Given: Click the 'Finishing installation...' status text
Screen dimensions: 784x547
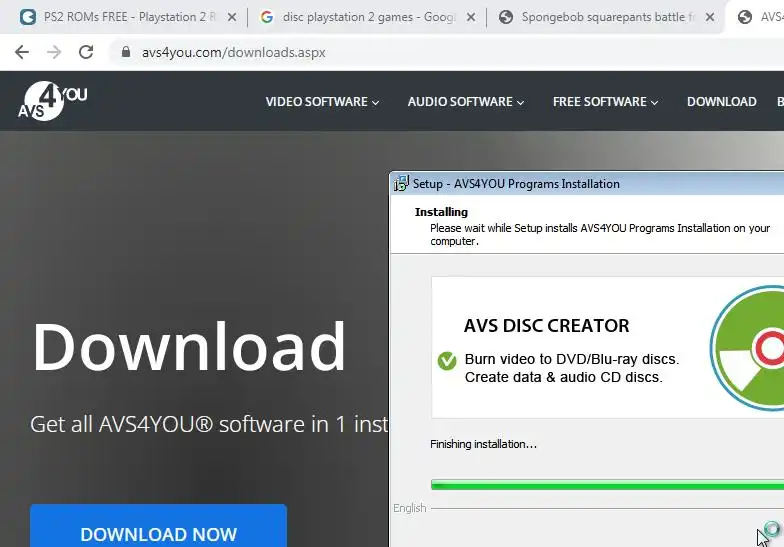Looking at the screenshot, I should (x=483, y=444).
